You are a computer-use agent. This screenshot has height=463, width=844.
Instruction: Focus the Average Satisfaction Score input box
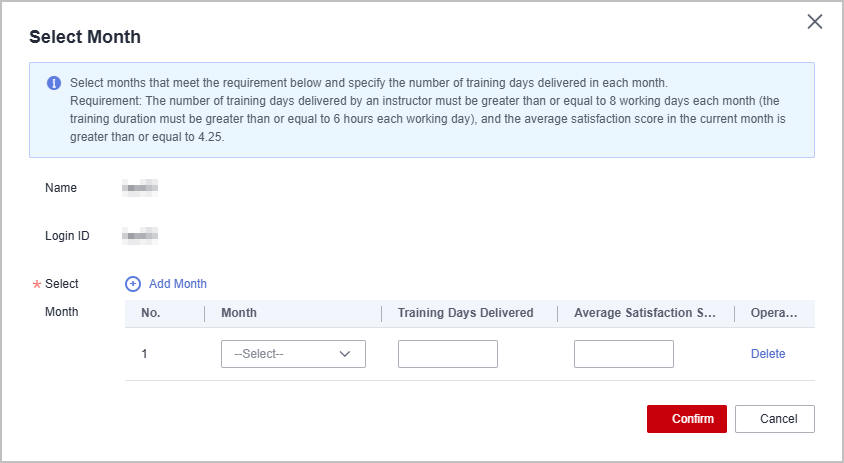click(623, 354)
